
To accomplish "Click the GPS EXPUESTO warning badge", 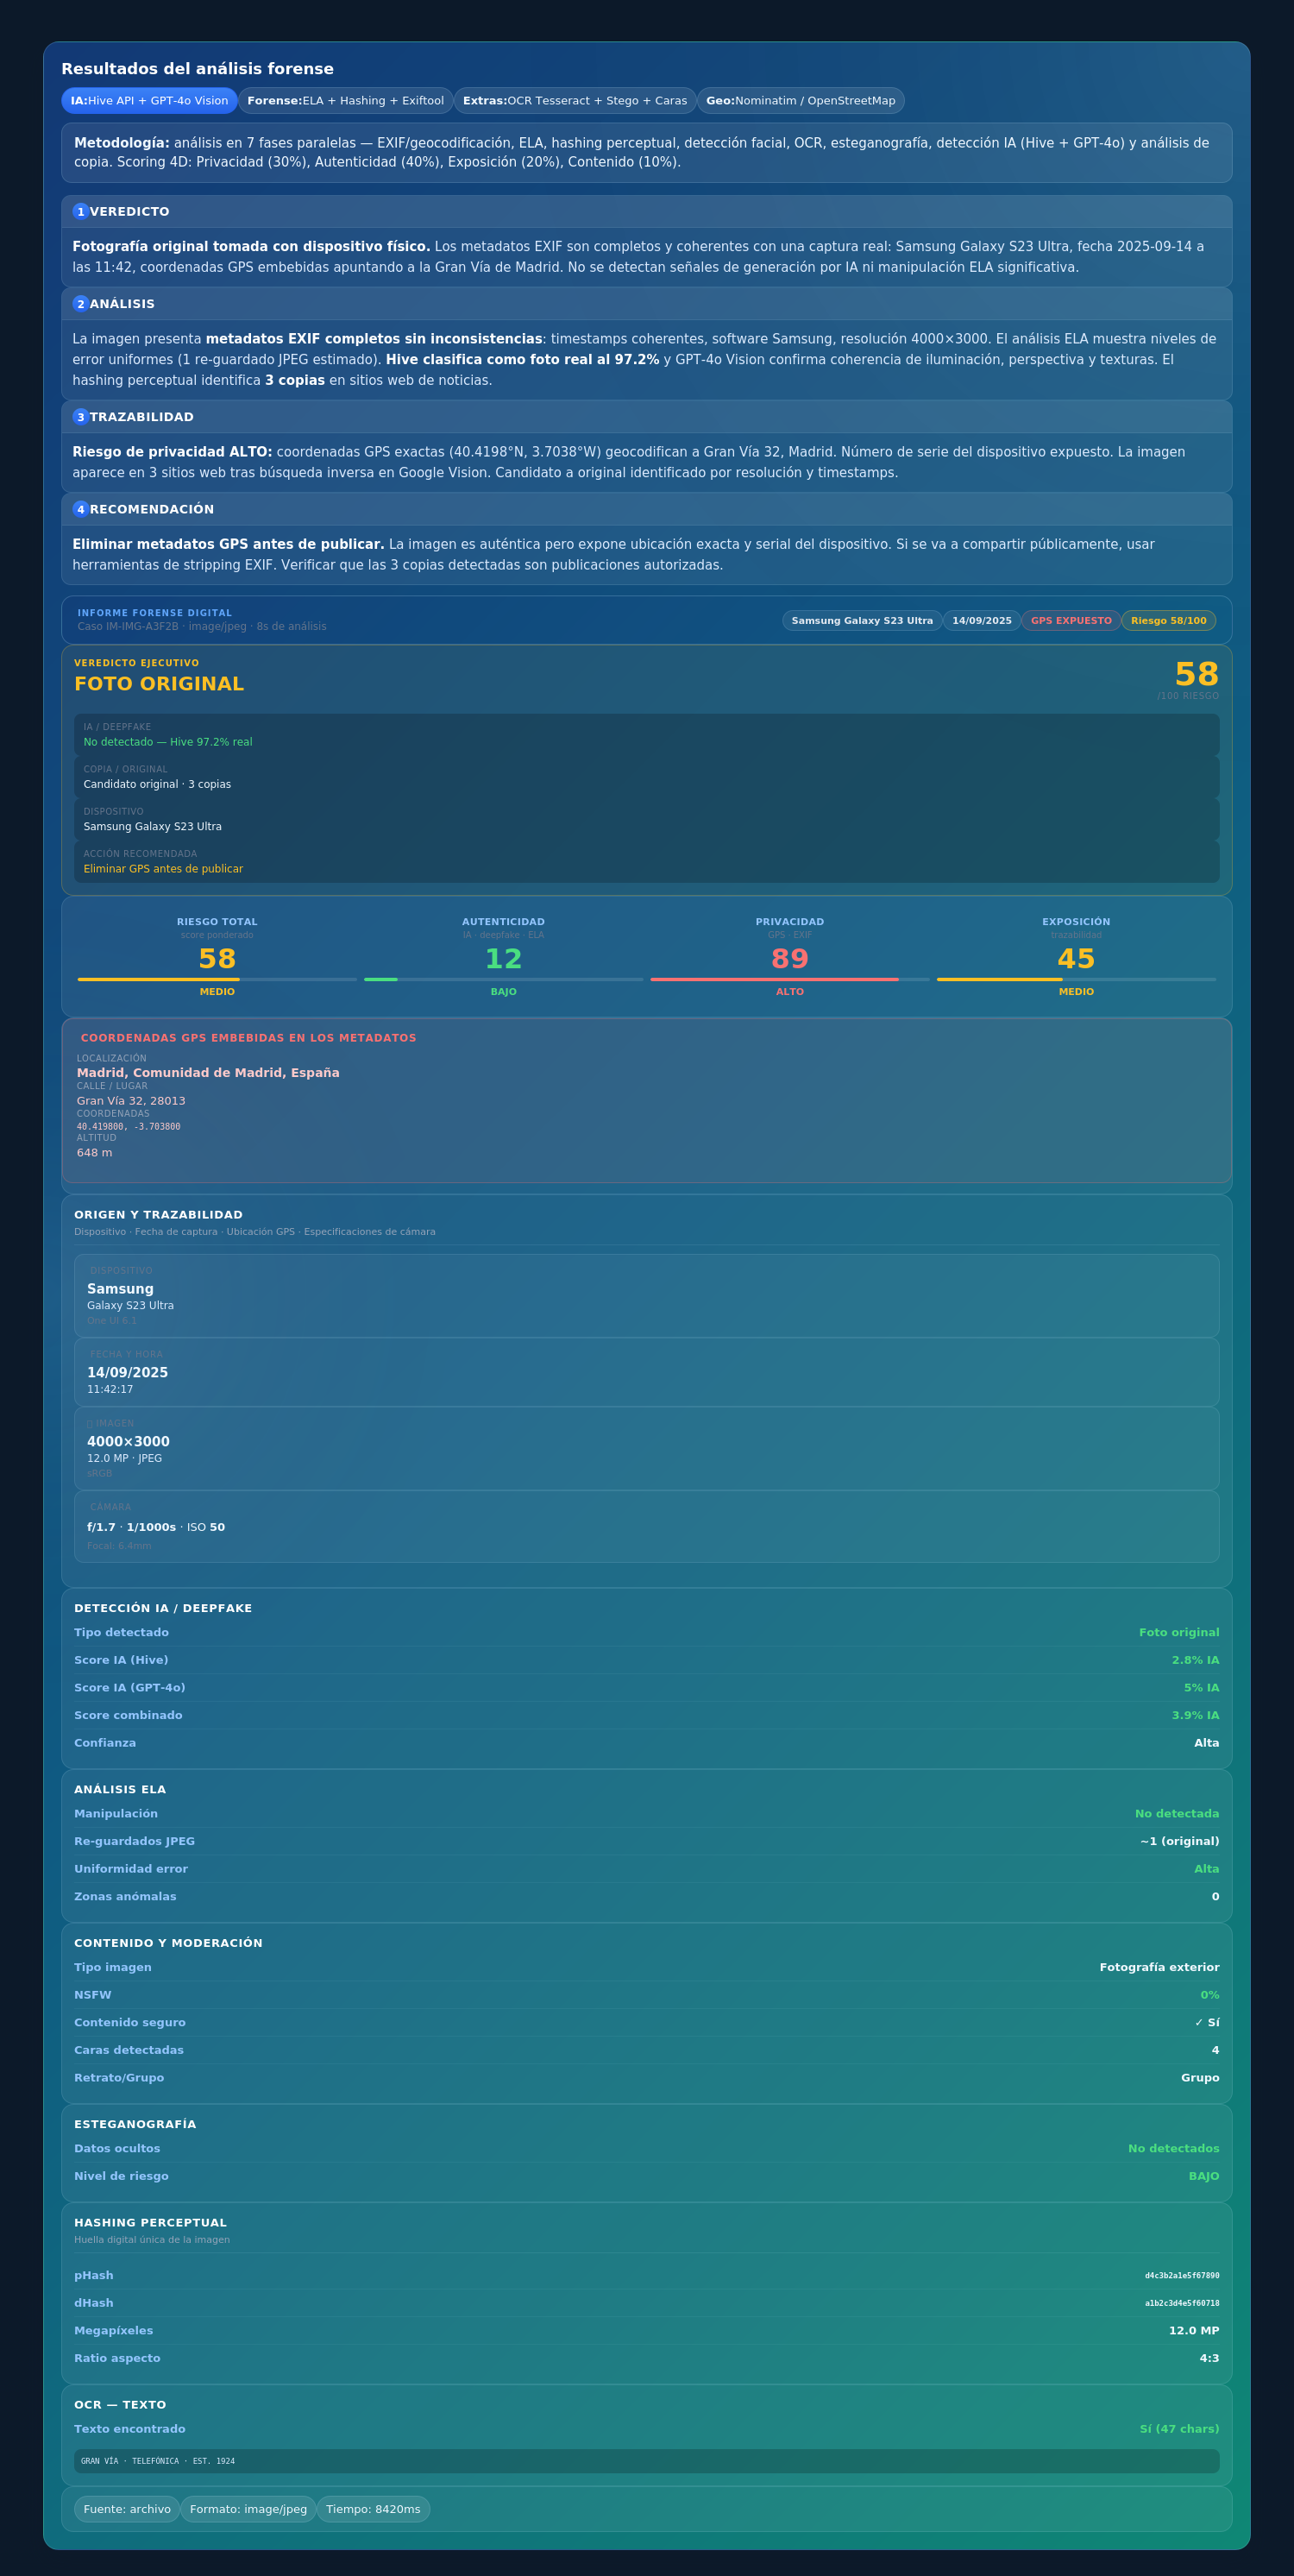I will [x=1071, y=621].
